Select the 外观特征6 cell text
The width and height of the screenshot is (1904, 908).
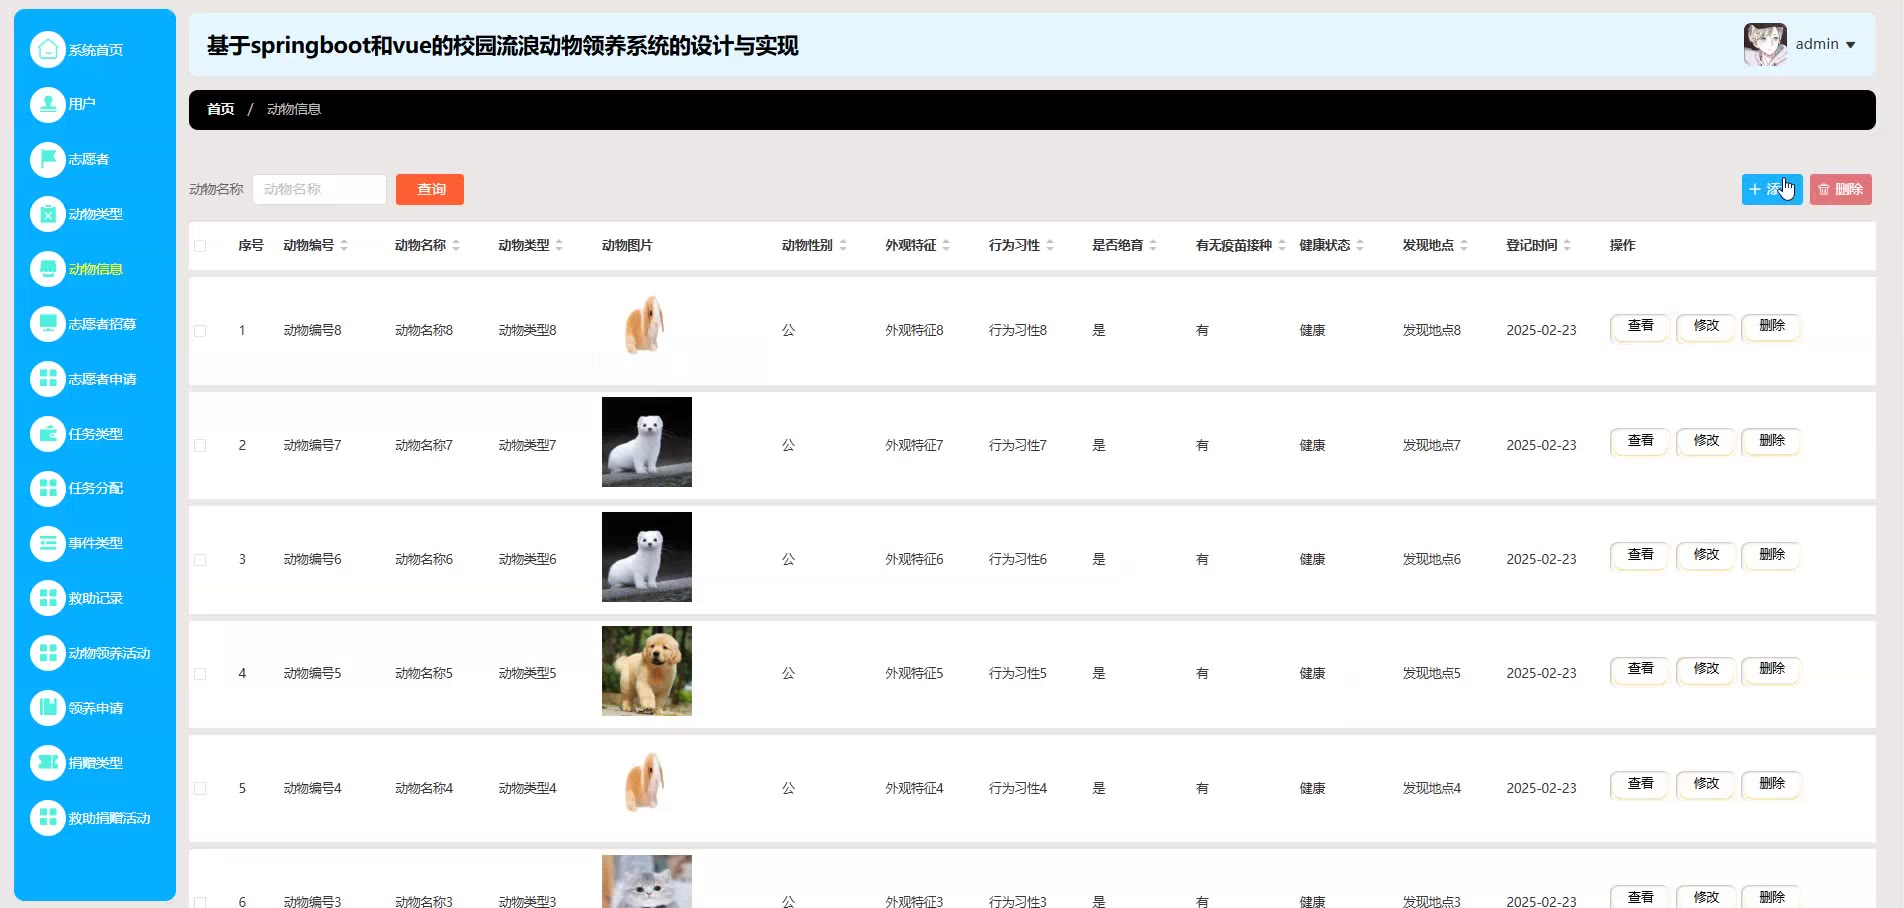click(914, 560)
